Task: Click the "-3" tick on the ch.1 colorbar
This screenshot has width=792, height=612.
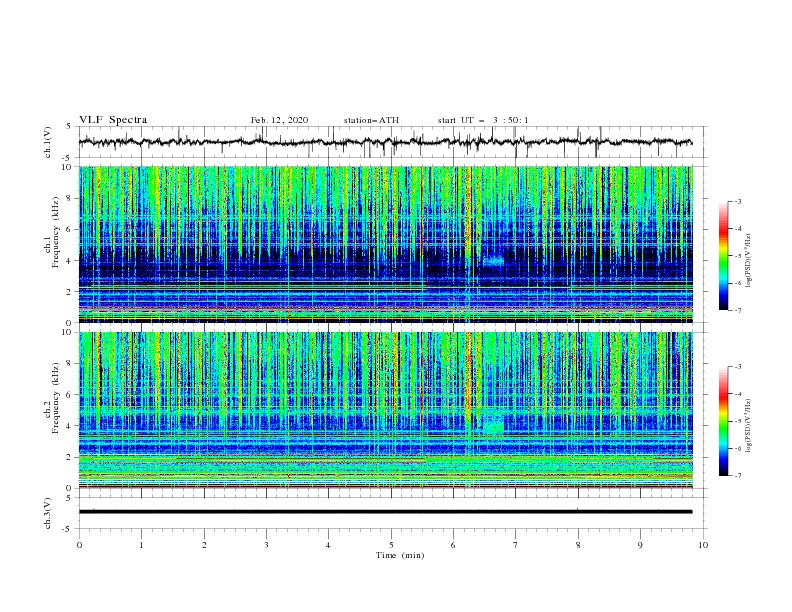Action: 737,201
